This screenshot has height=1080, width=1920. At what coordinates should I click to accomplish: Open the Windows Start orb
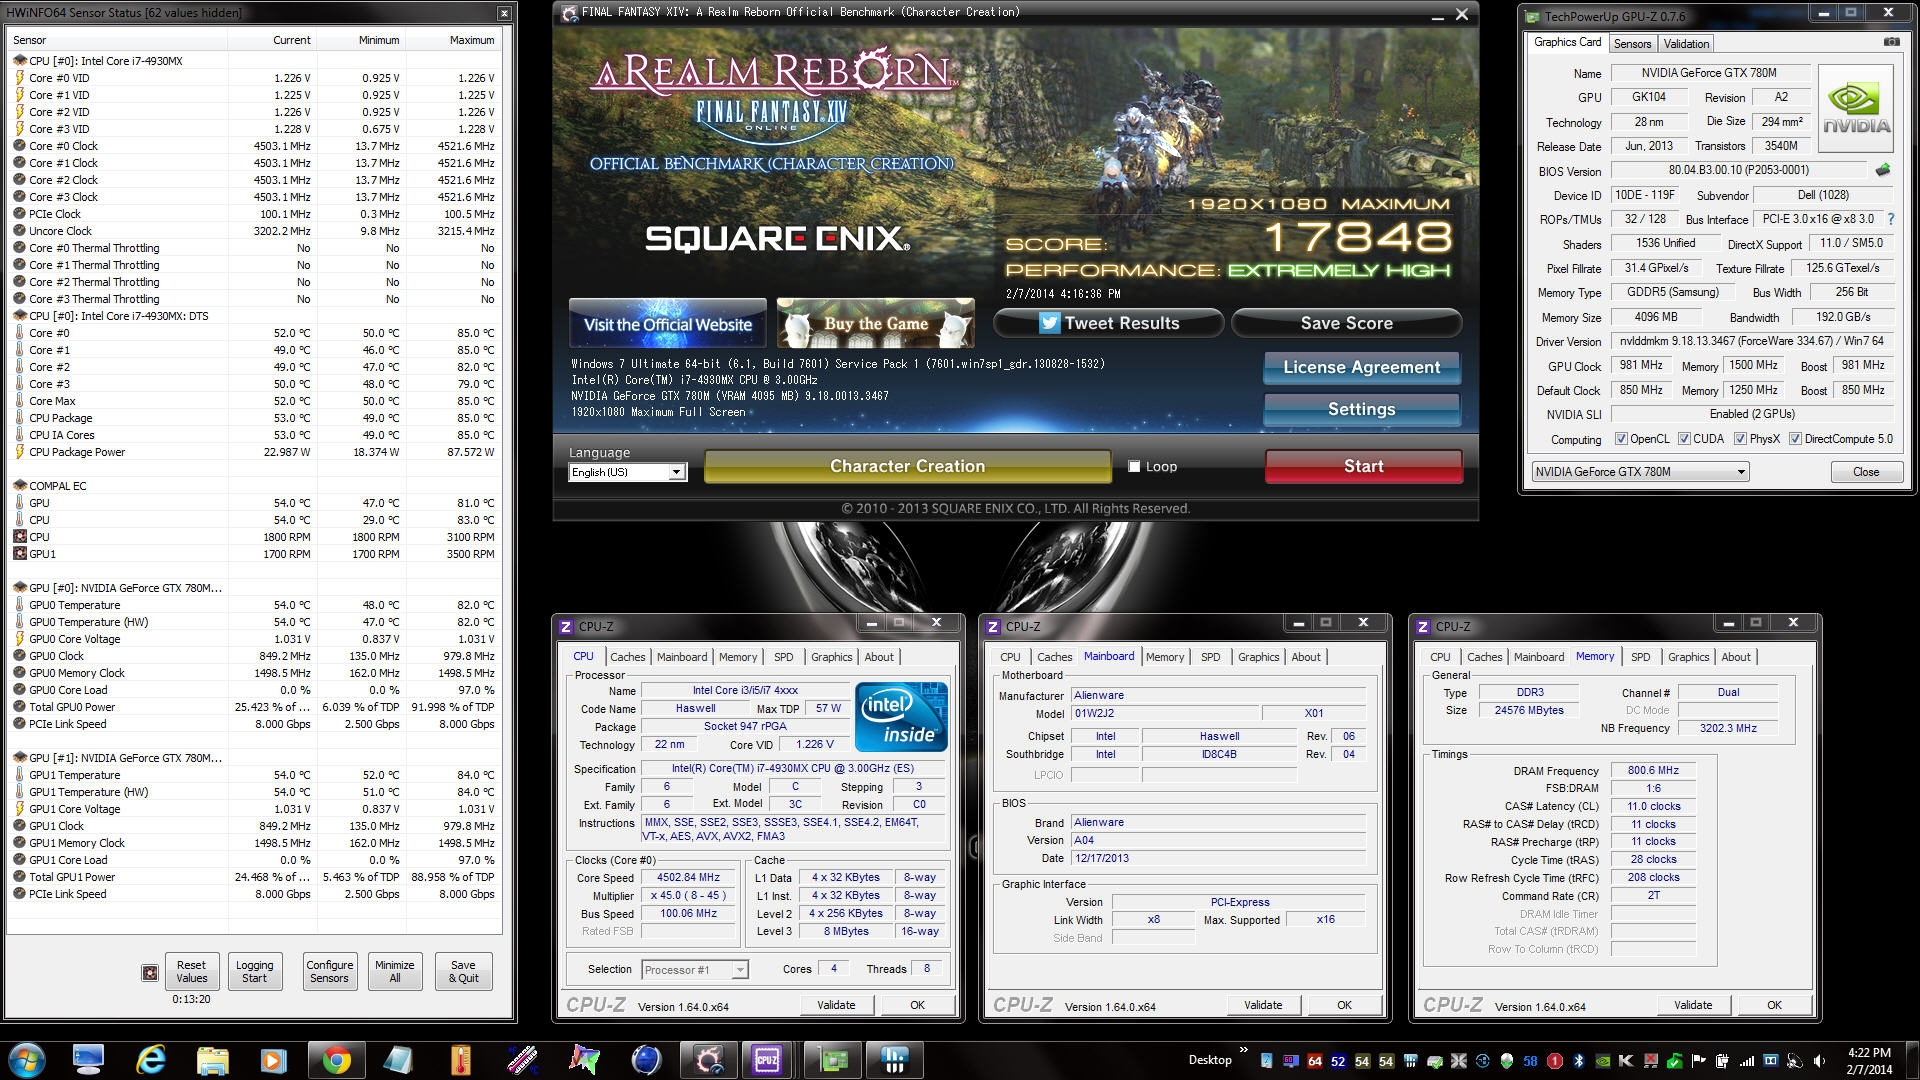coord(27,1060)
